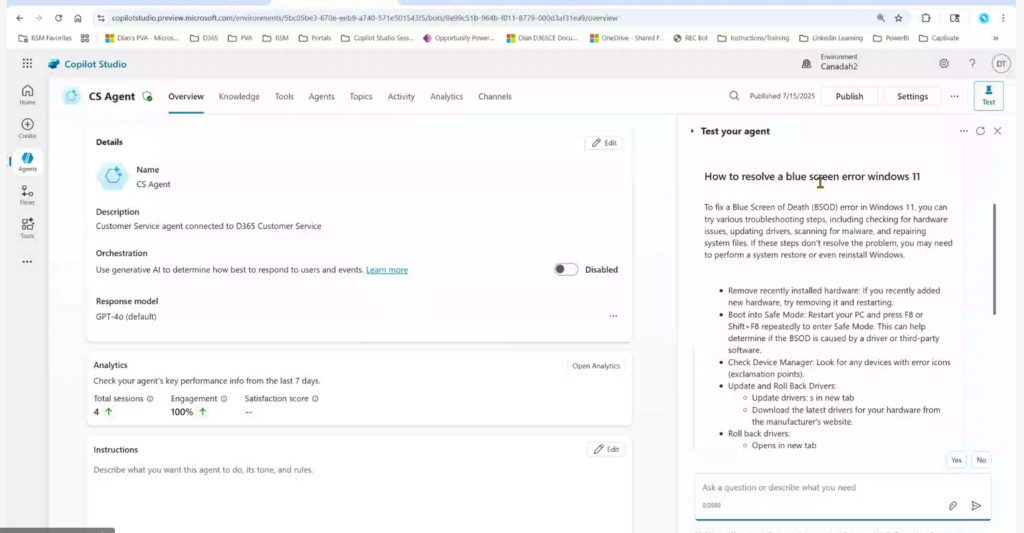Close the Test your agent panel

(x=997, y=131)
